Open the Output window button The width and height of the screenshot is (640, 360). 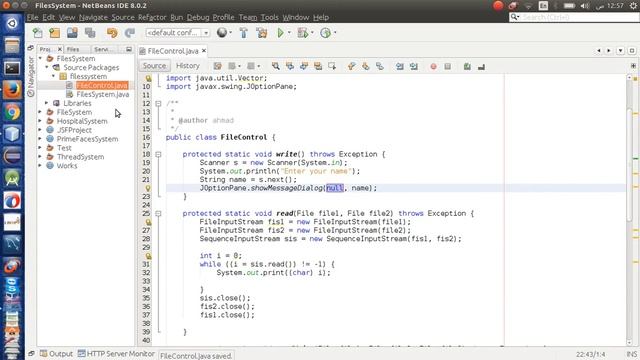click(x=56, y=354)
